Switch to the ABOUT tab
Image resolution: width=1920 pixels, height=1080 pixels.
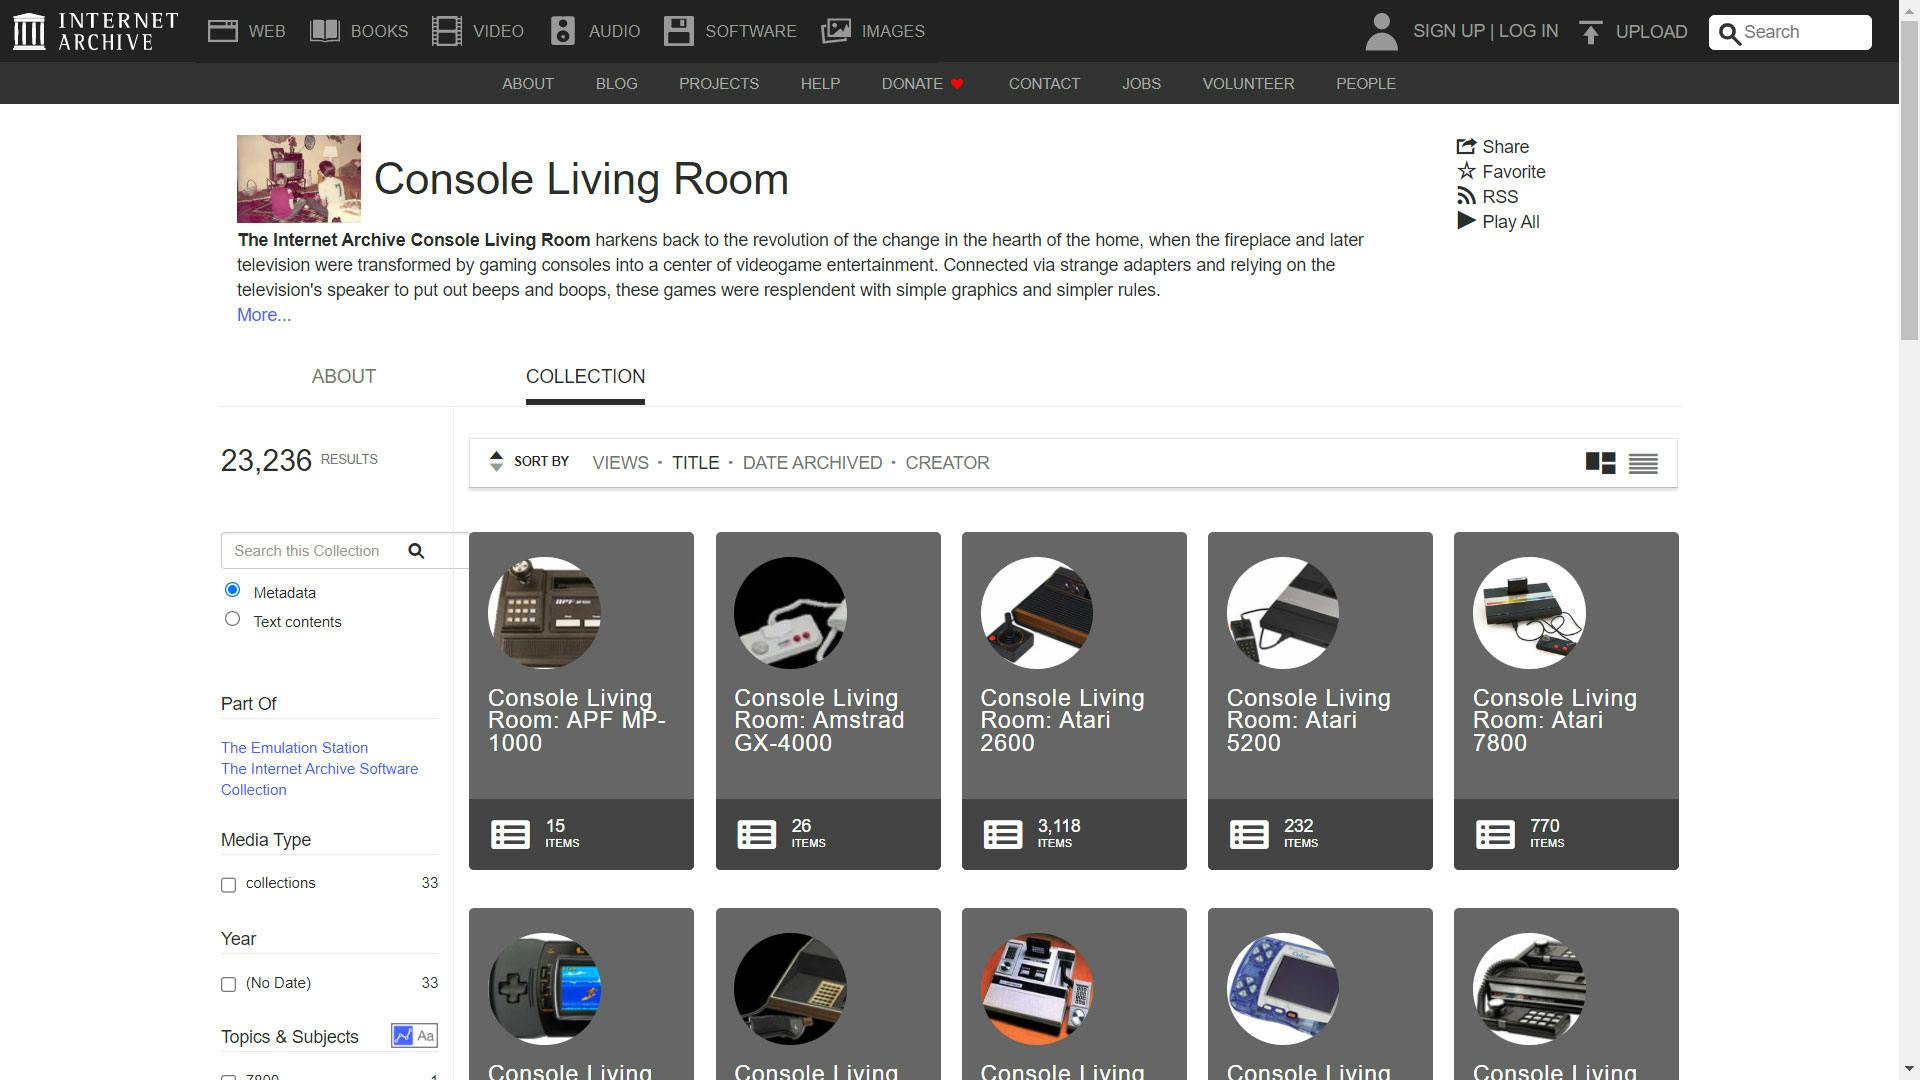coord(344,377)
